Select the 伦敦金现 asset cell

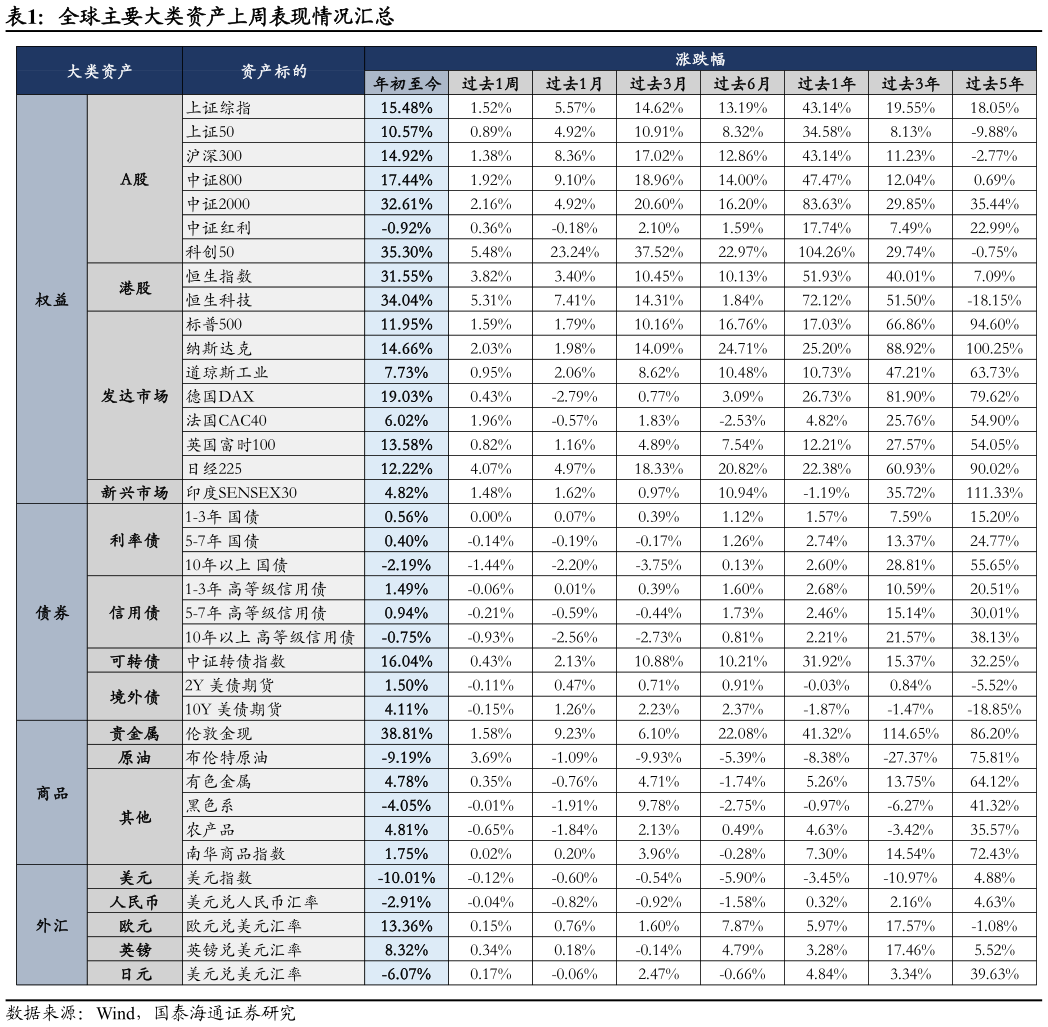click(273, 733)
